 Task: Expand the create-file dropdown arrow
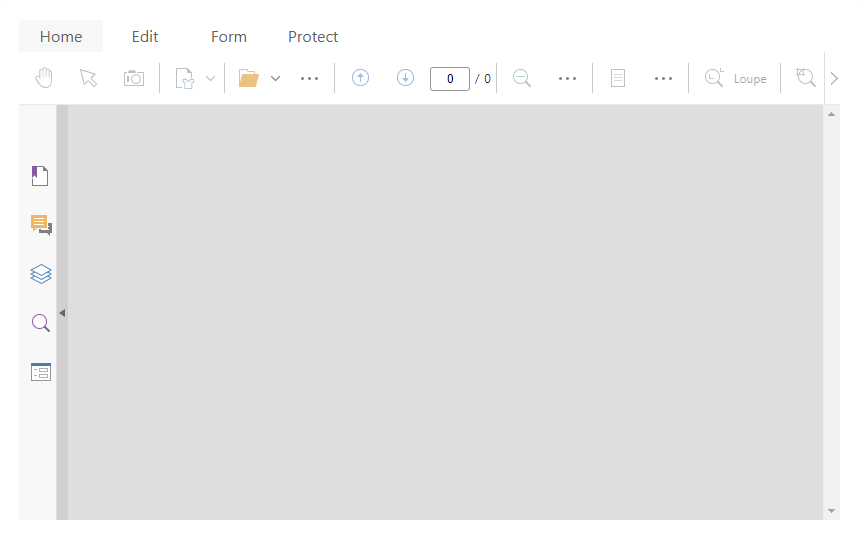tap(210, 78)
